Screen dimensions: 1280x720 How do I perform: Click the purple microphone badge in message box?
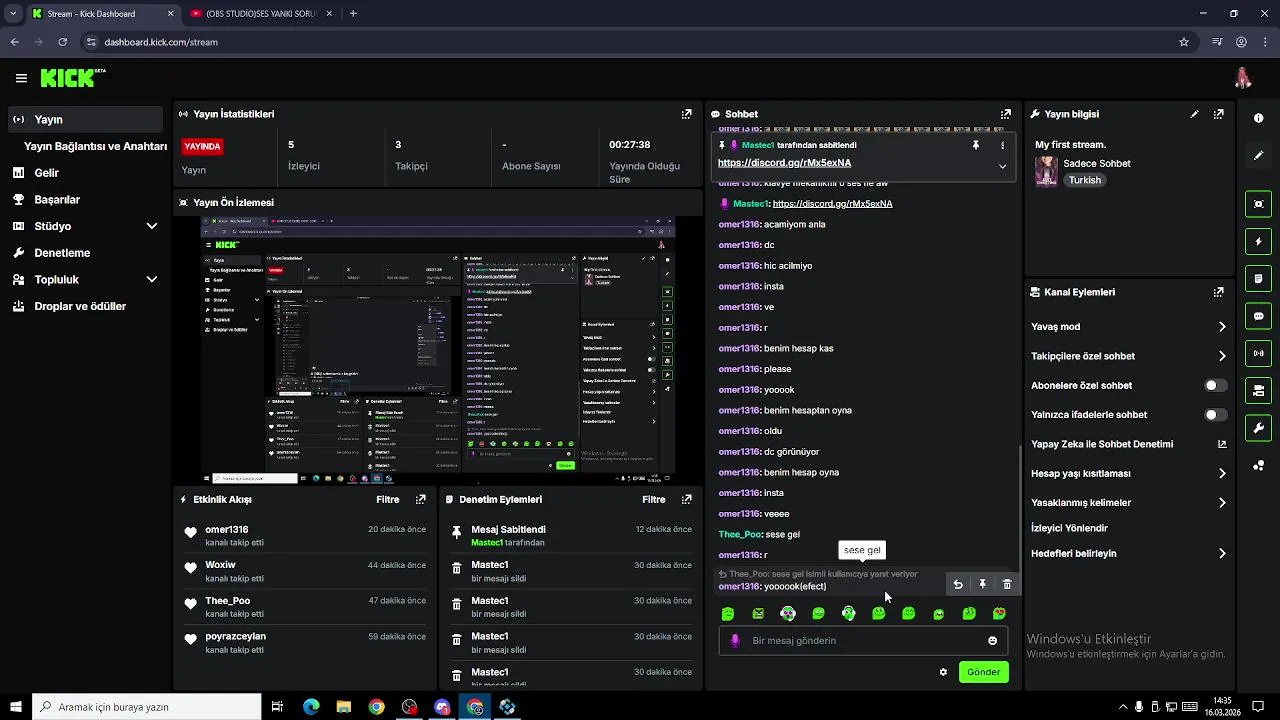coord(736,641)
